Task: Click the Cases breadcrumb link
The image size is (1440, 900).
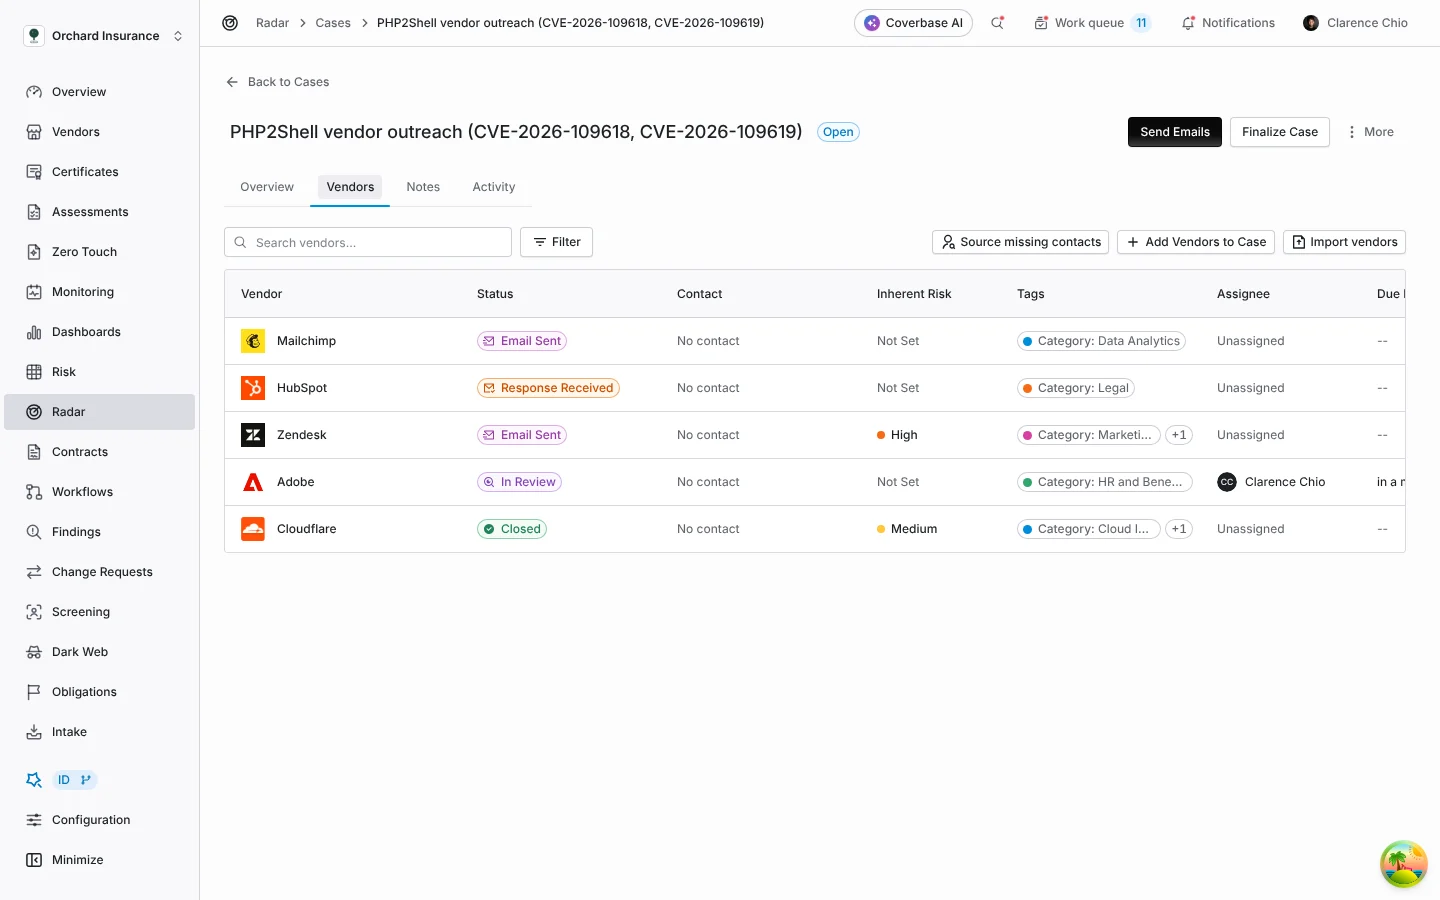Action: 333,23
